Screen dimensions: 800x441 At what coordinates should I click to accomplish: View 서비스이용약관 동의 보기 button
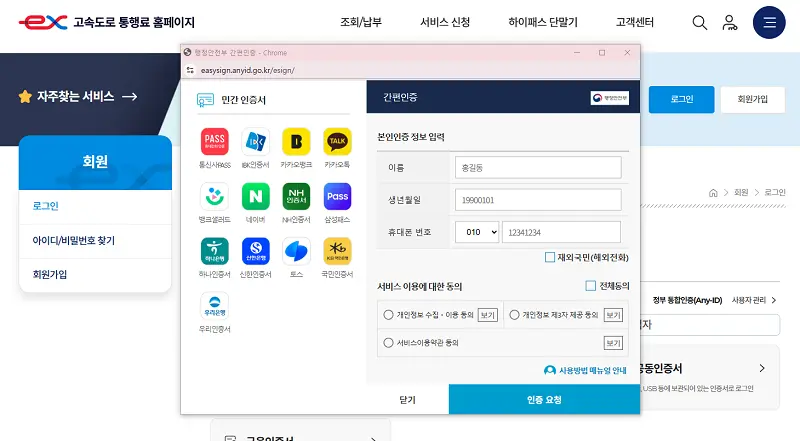coord(613,343)
